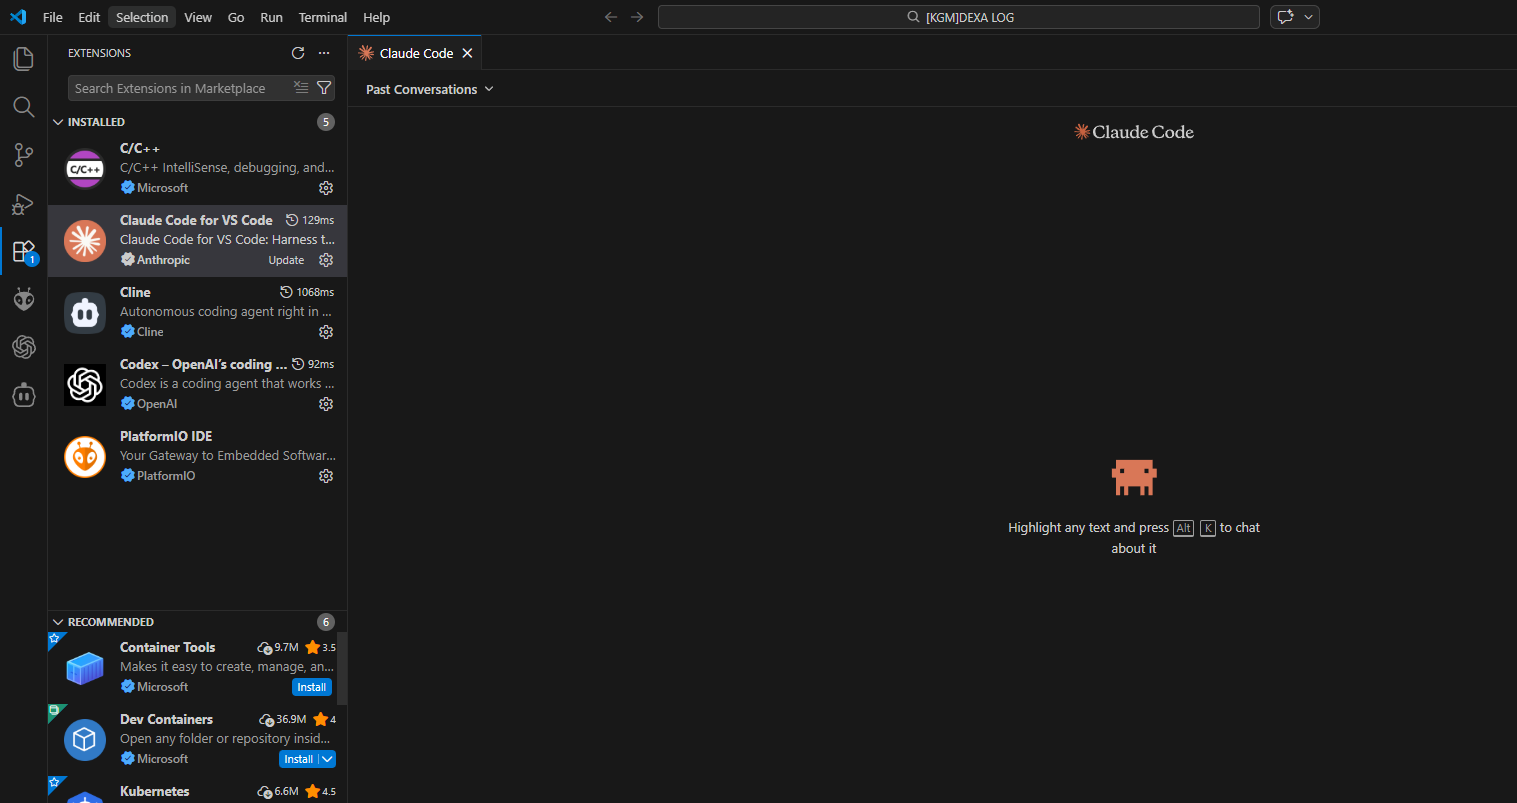Select the Codex extension logo
Viewport: 1517px width, 803px height.
[85, 385]
